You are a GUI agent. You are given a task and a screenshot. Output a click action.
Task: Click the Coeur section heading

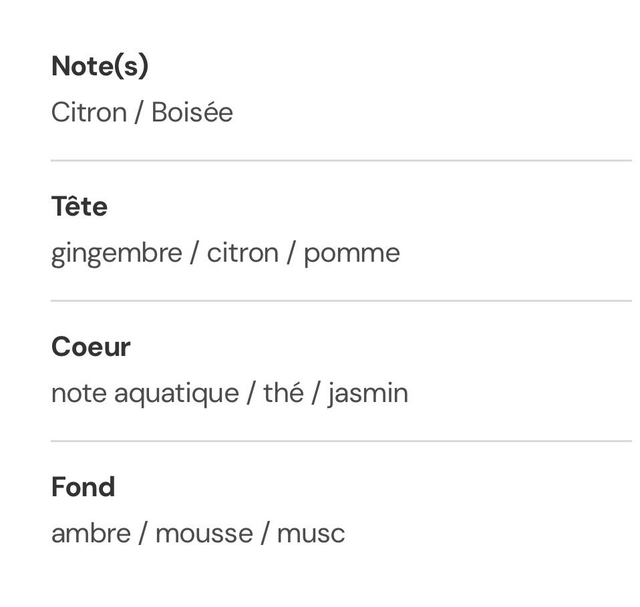pyautogui.click(x=91, y=347)
